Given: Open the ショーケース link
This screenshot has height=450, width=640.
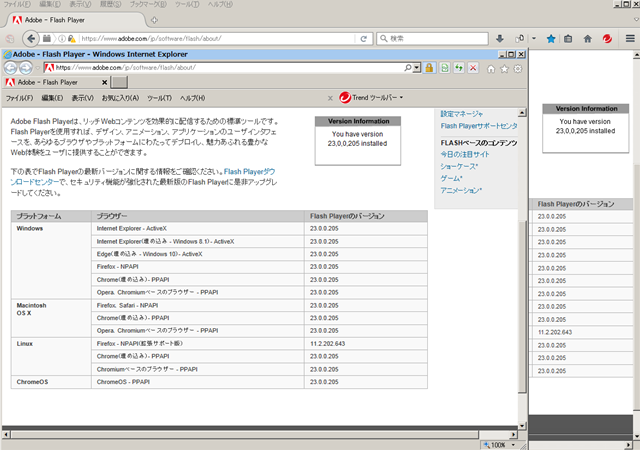Looking at the screenshot, I should [459, 167].
